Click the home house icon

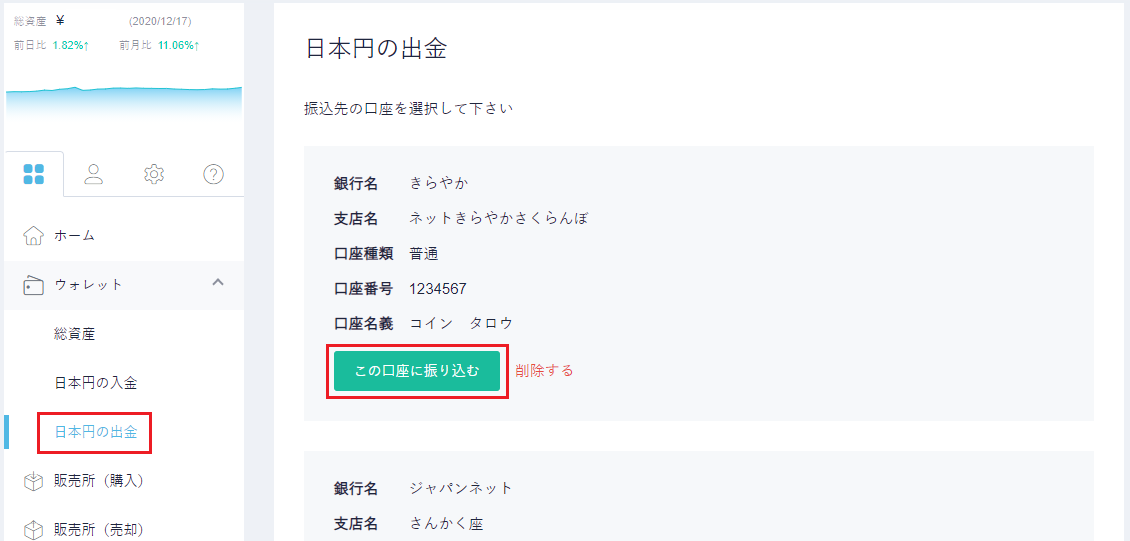pyautogui.click(x=34, y=236)
